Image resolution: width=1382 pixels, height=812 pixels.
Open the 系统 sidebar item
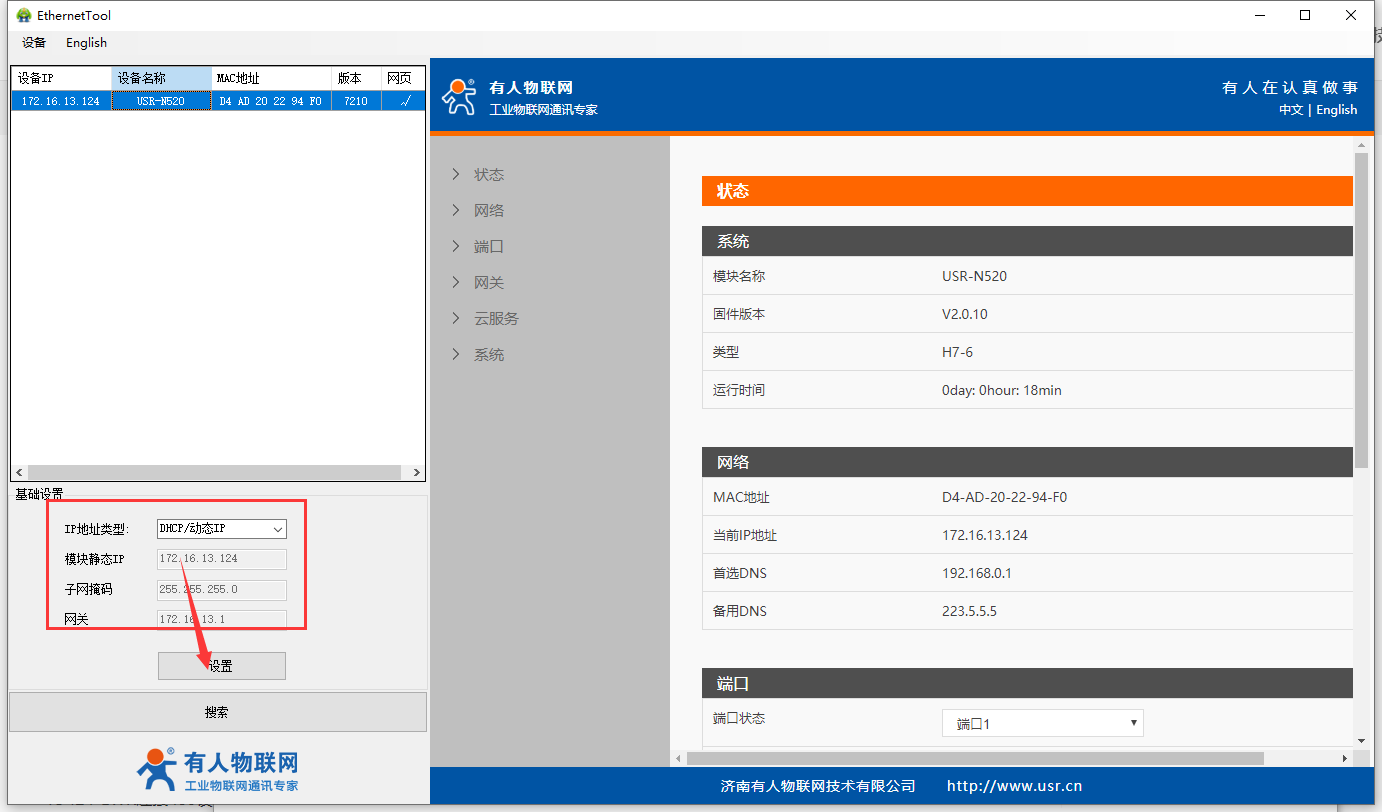pos(488,355)
